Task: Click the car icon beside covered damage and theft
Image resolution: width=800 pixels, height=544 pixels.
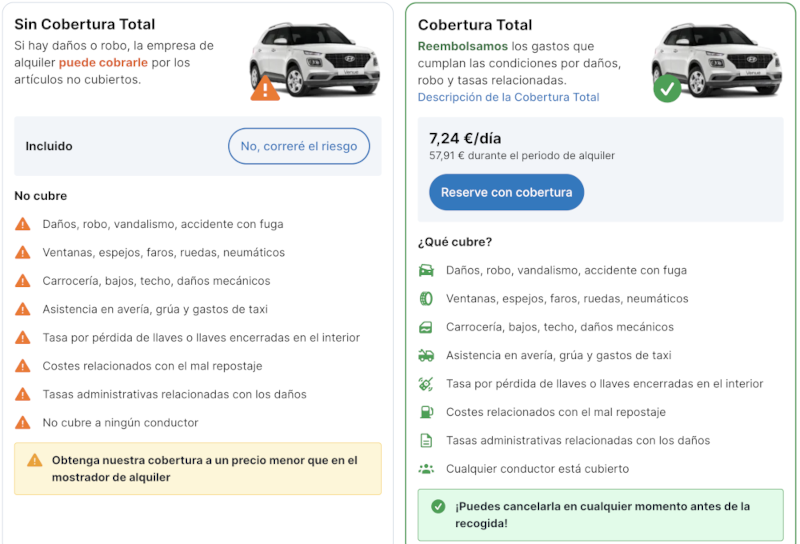Action: pos(426,270)
